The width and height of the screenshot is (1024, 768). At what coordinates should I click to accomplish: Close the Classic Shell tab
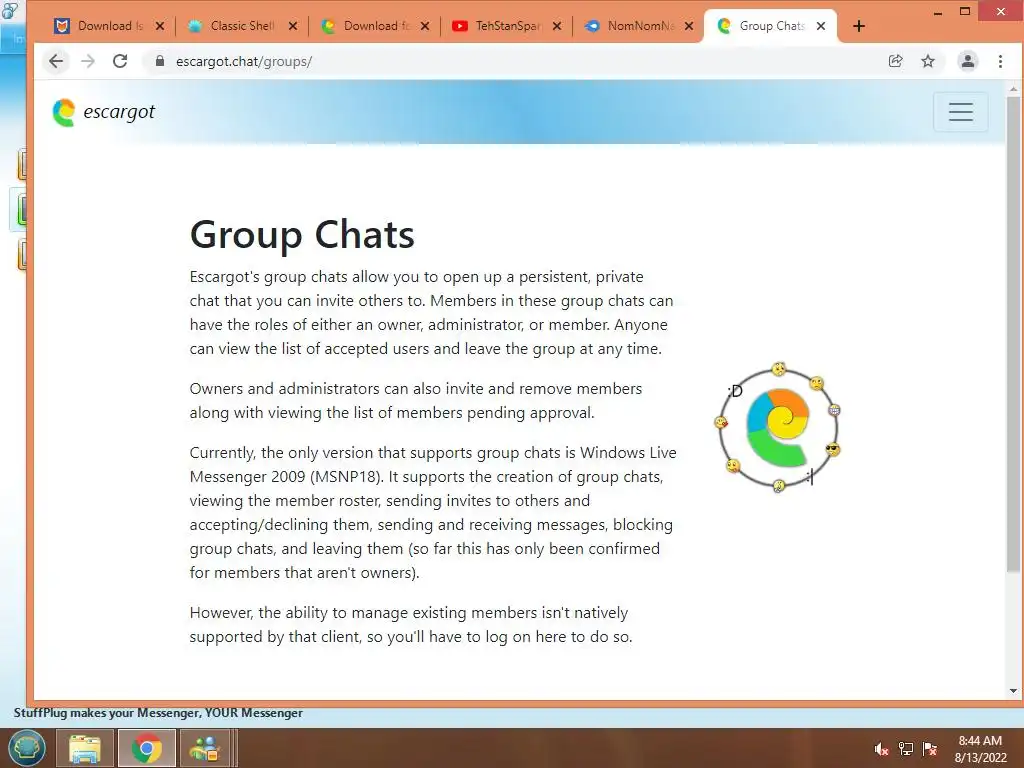click(293, 26)
